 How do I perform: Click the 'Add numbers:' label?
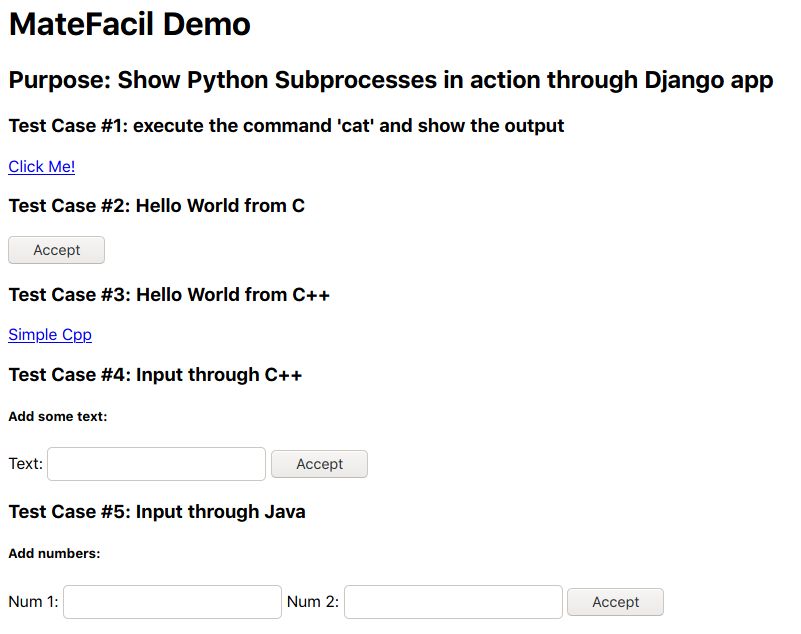click(54, 553)
